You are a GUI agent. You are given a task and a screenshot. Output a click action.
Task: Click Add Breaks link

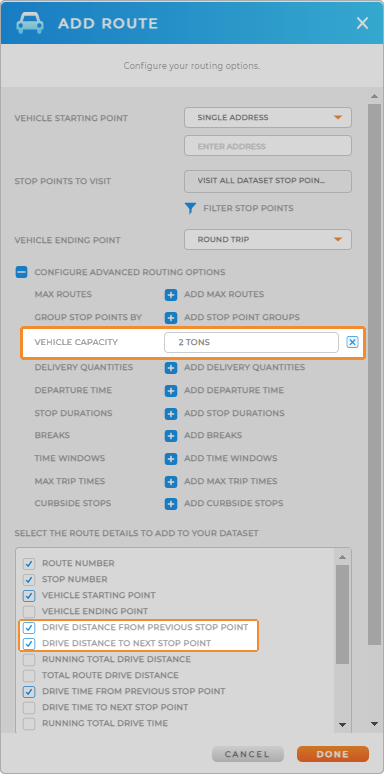[213, 435]
